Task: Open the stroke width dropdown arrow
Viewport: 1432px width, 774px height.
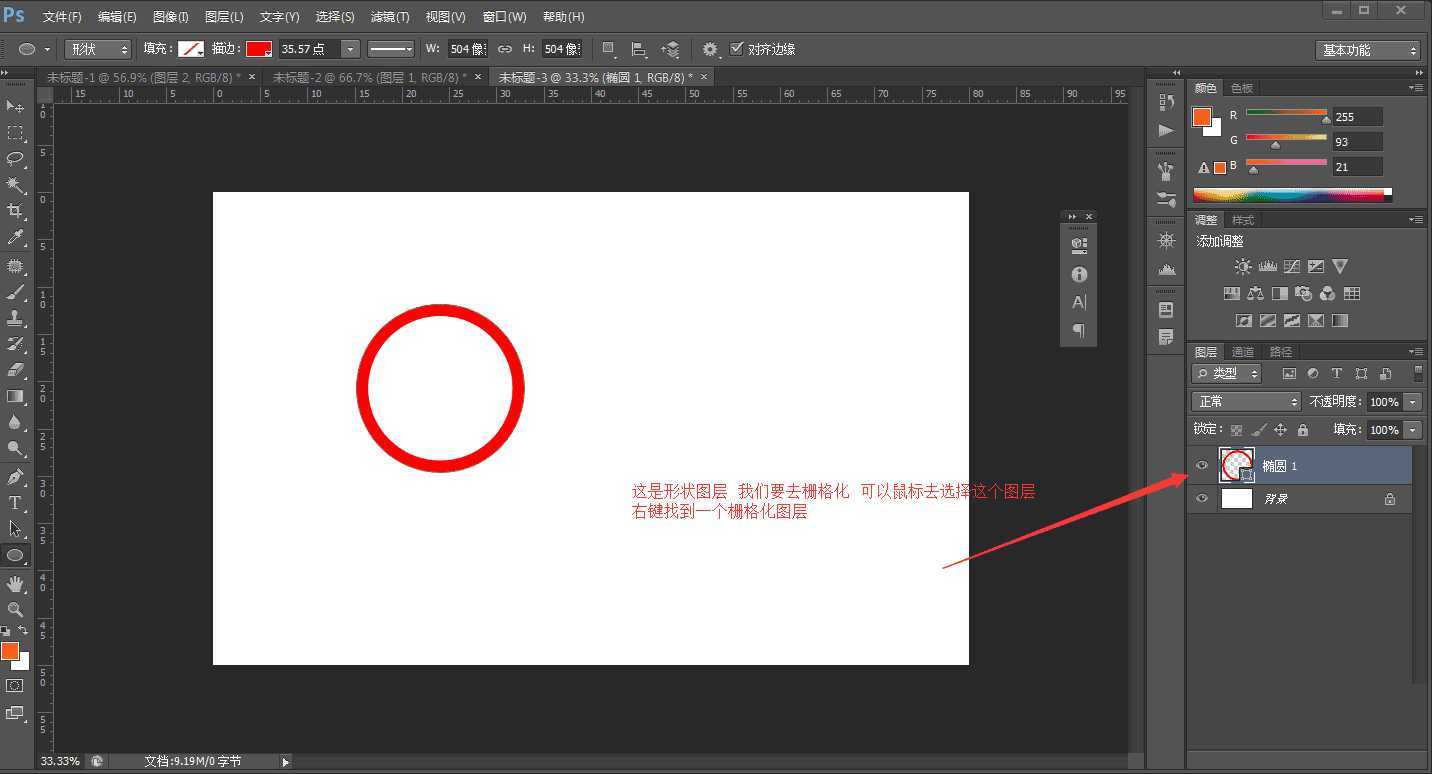Action: [350, 48]
